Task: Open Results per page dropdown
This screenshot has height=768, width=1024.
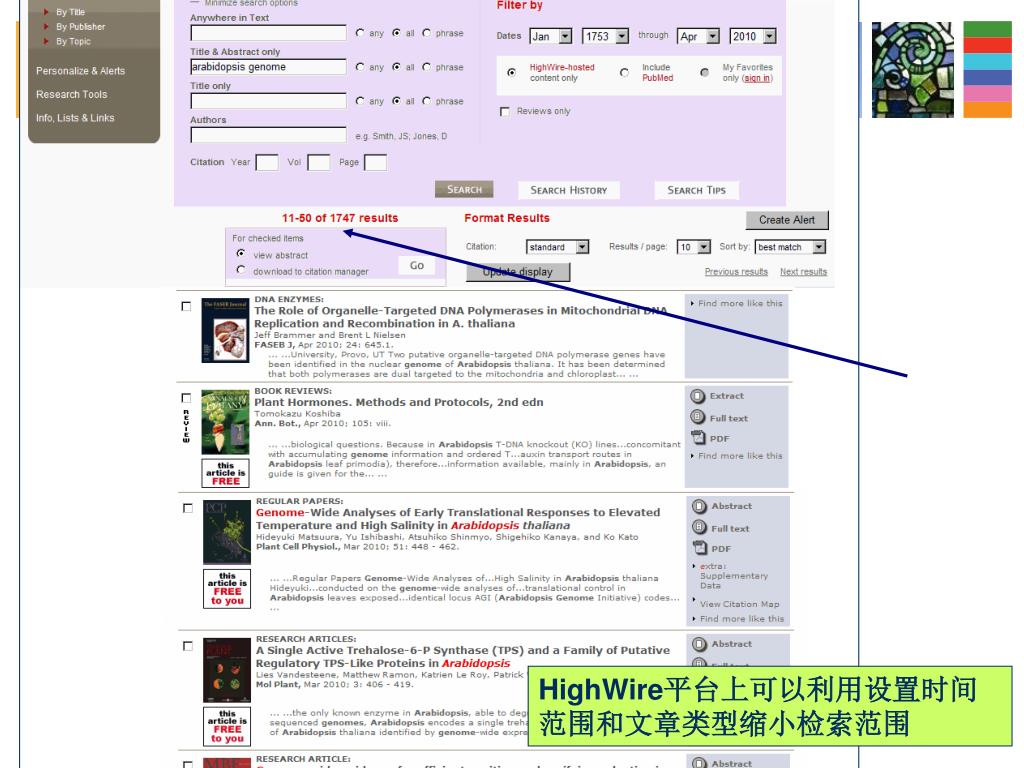Action: coord(694,247)
